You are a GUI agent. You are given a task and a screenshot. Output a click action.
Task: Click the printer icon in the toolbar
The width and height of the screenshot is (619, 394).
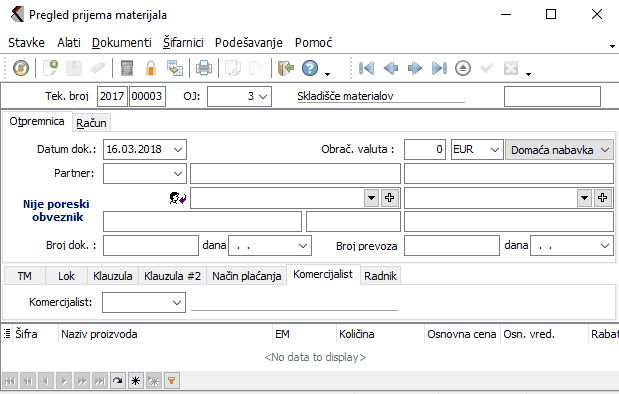[x=204, y=68]
